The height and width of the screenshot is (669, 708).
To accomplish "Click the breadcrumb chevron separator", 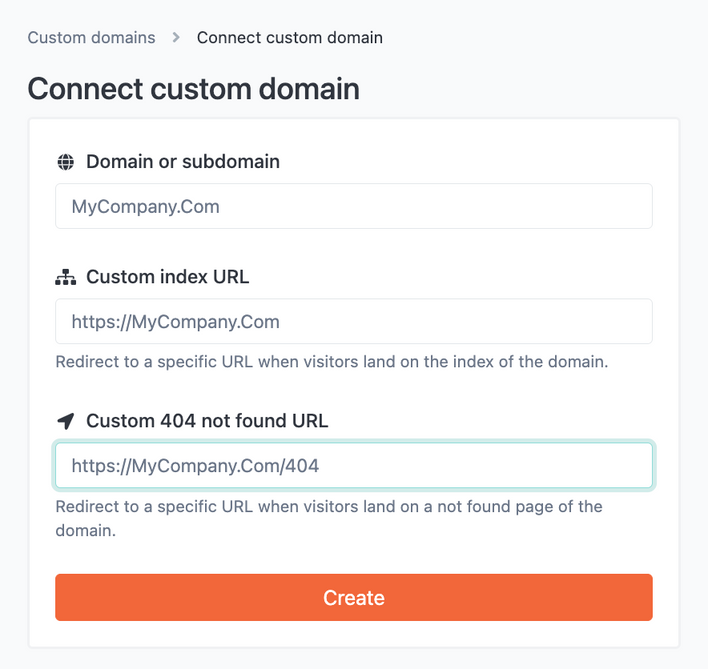I will point(176,37).
